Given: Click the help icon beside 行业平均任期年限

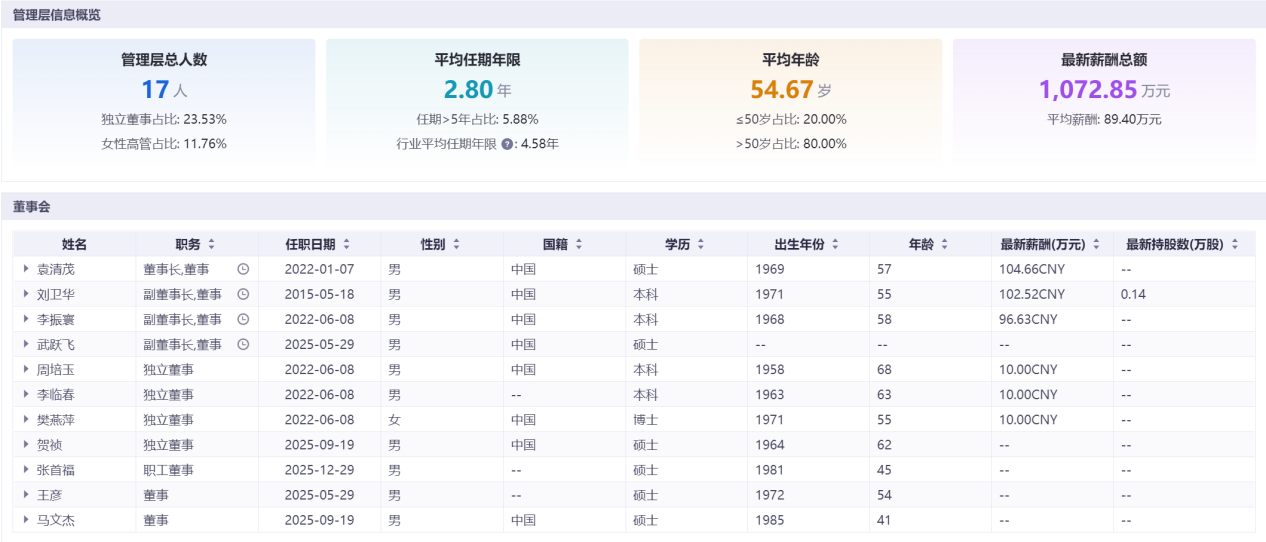Looking at the screenshot, I should pyautogui.click(x=508, y=144).
